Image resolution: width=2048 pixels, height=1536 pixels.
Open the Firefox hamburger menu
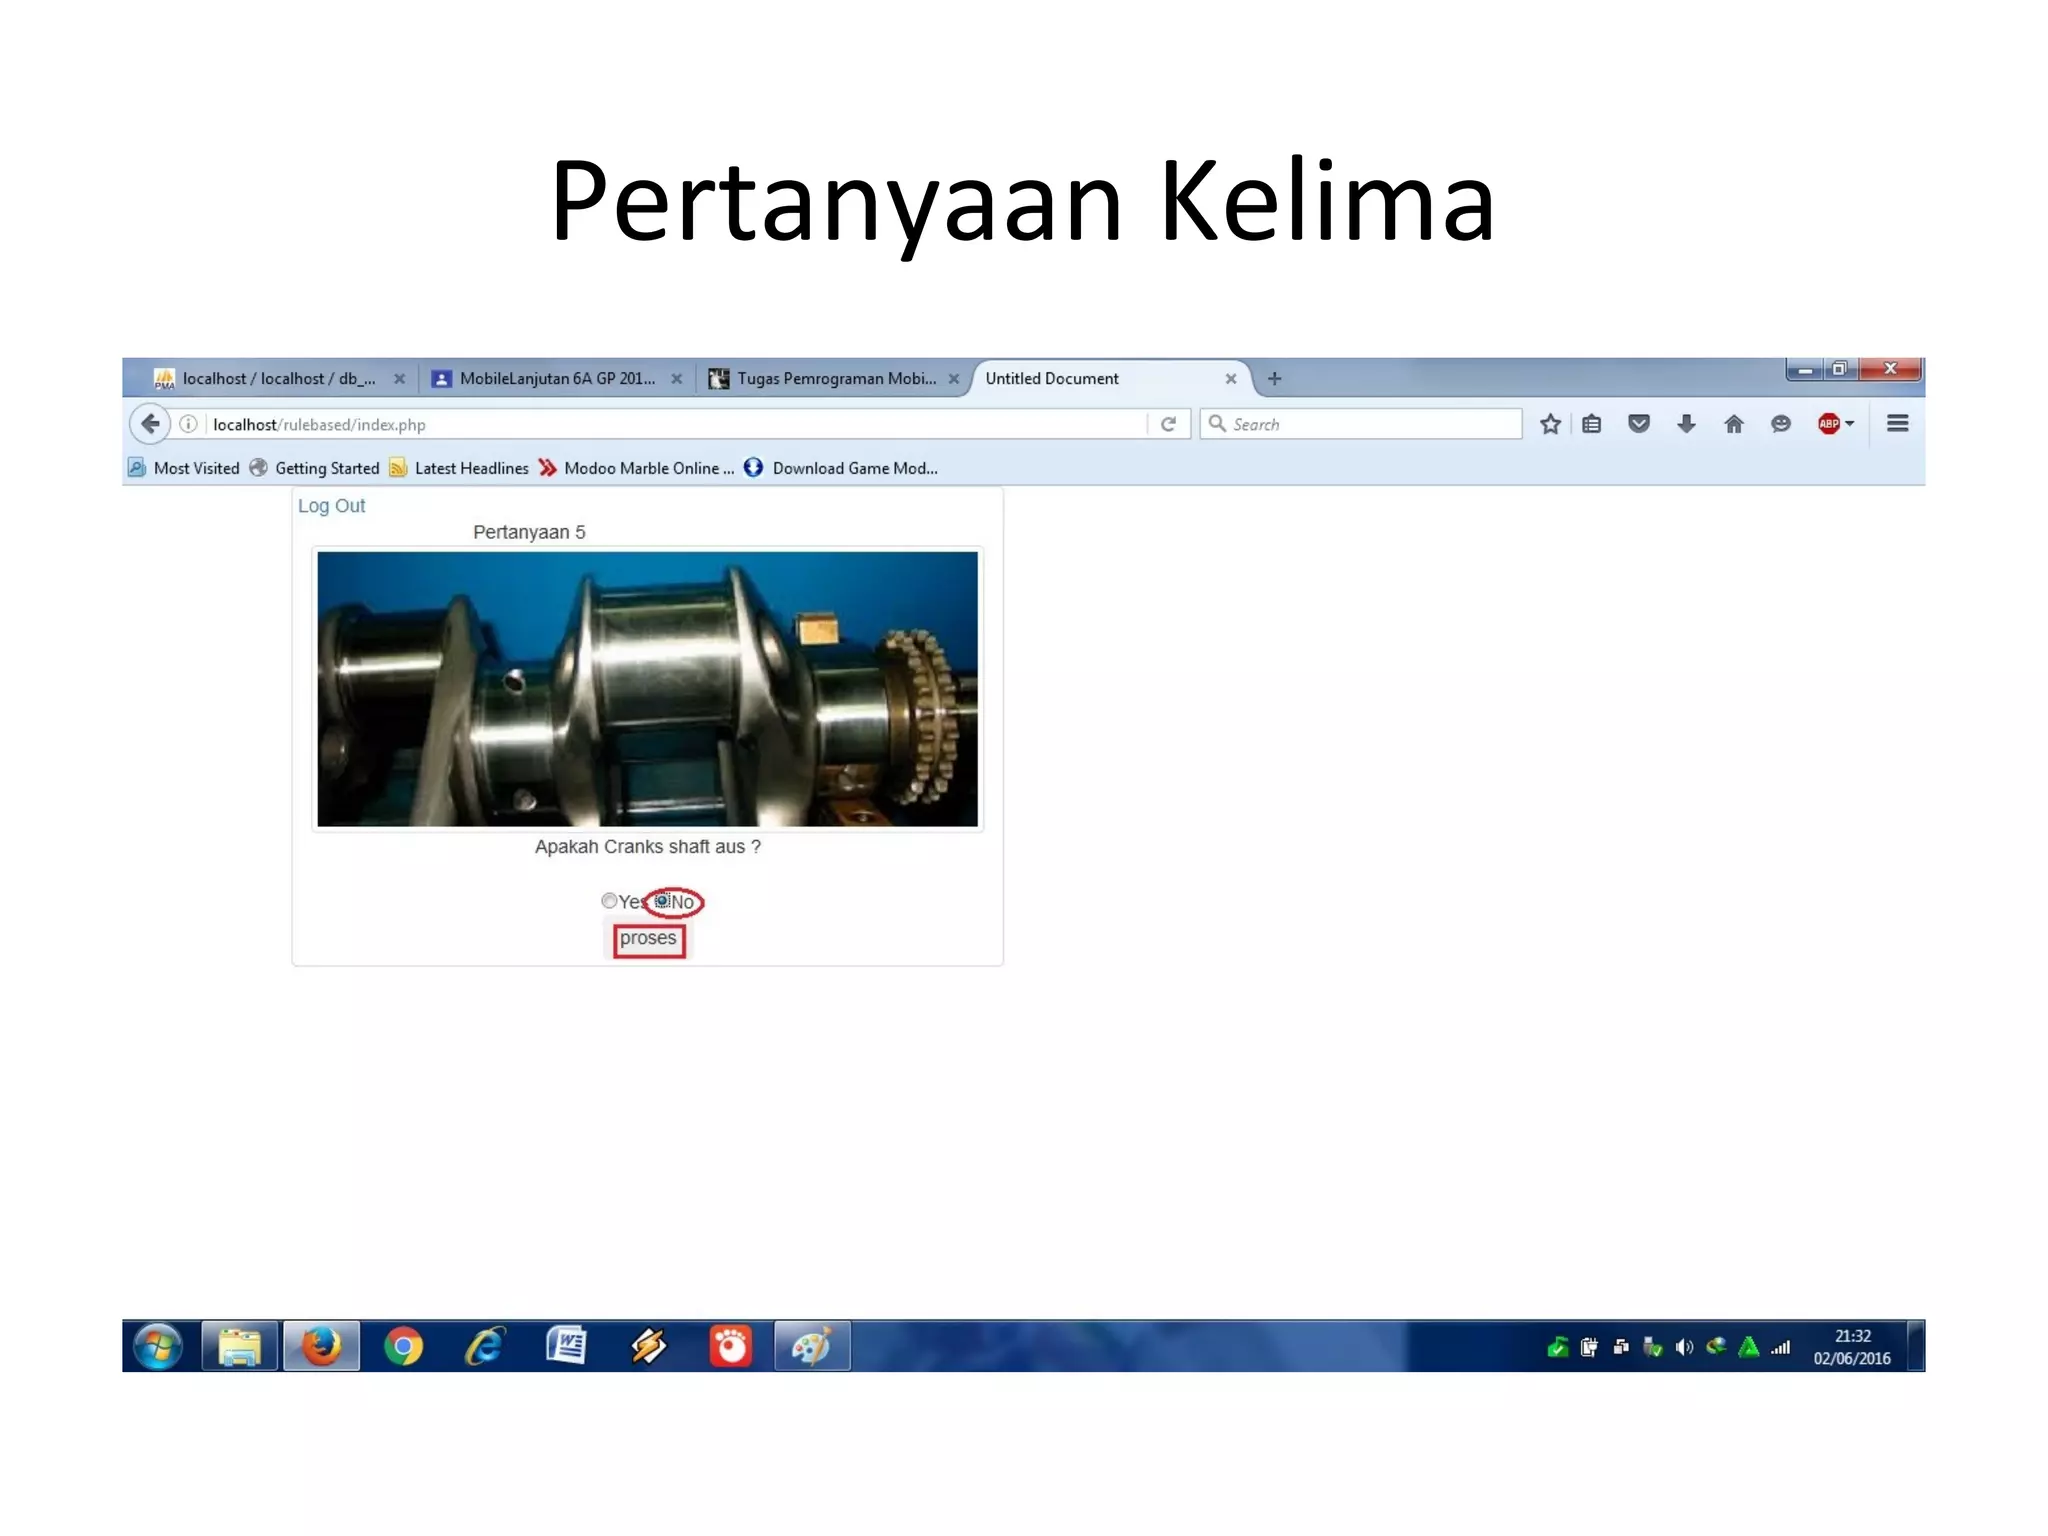click(x=1897, y=424)
